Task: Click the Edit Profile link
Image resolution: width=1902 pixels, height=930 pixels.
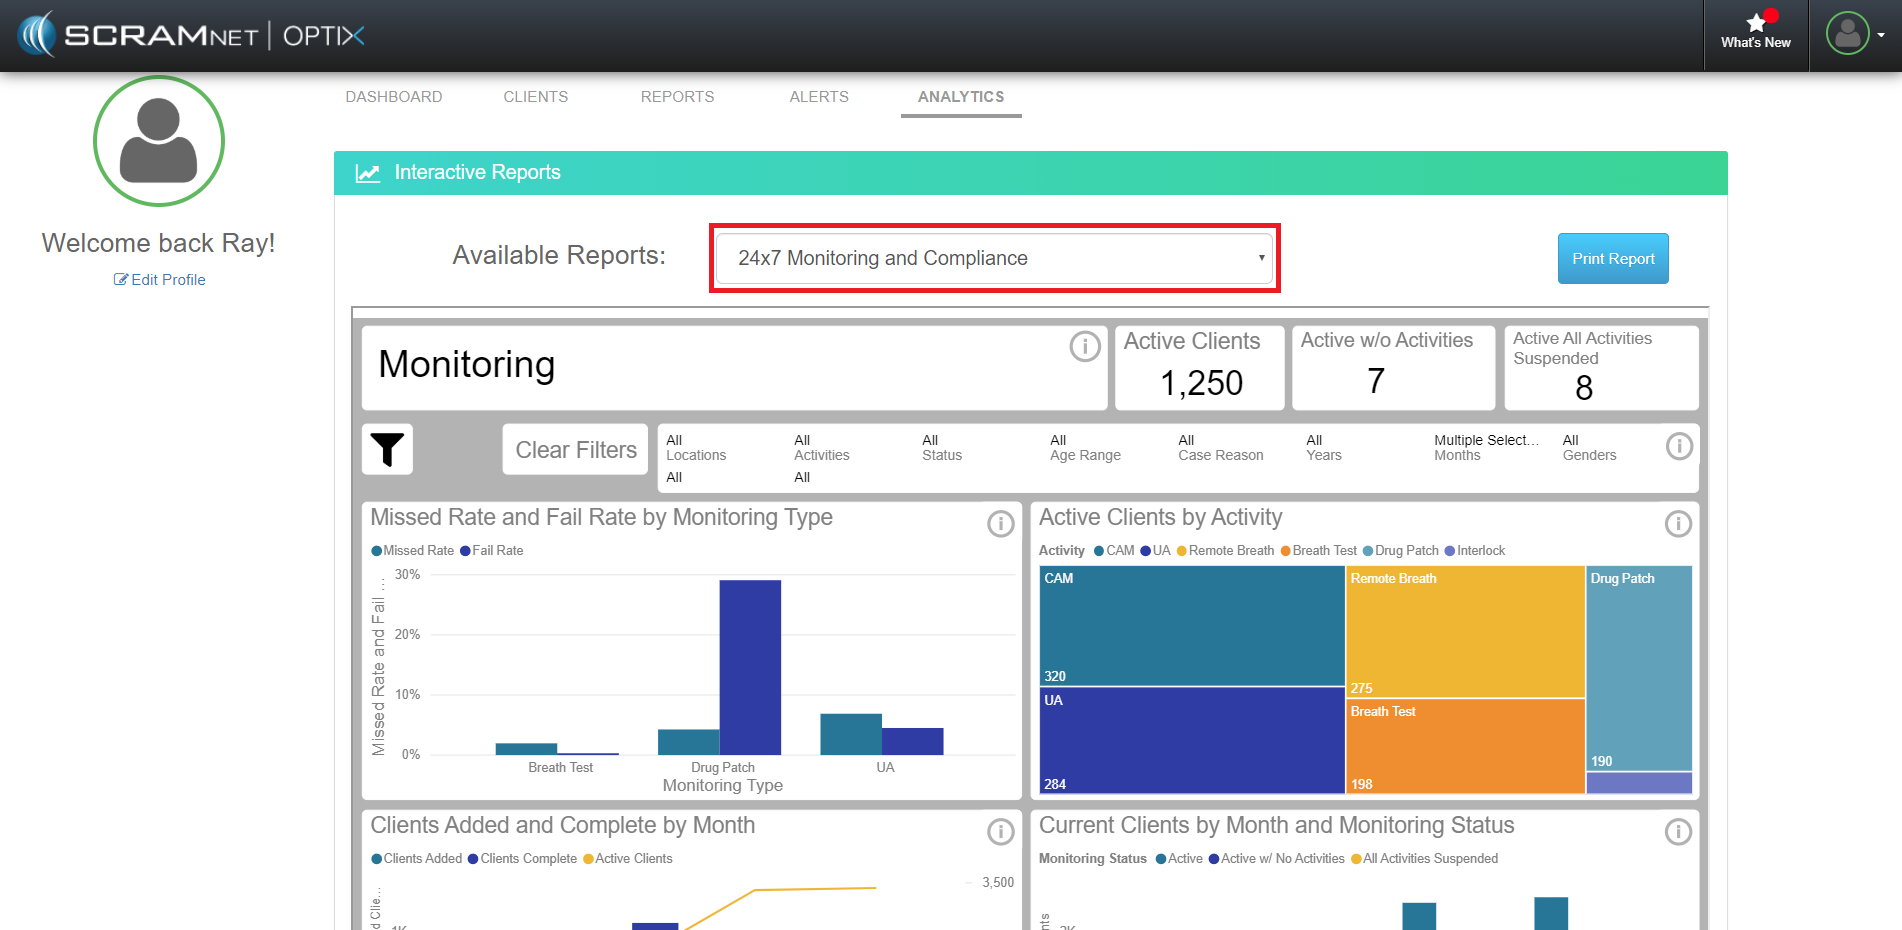Action: 160,280
